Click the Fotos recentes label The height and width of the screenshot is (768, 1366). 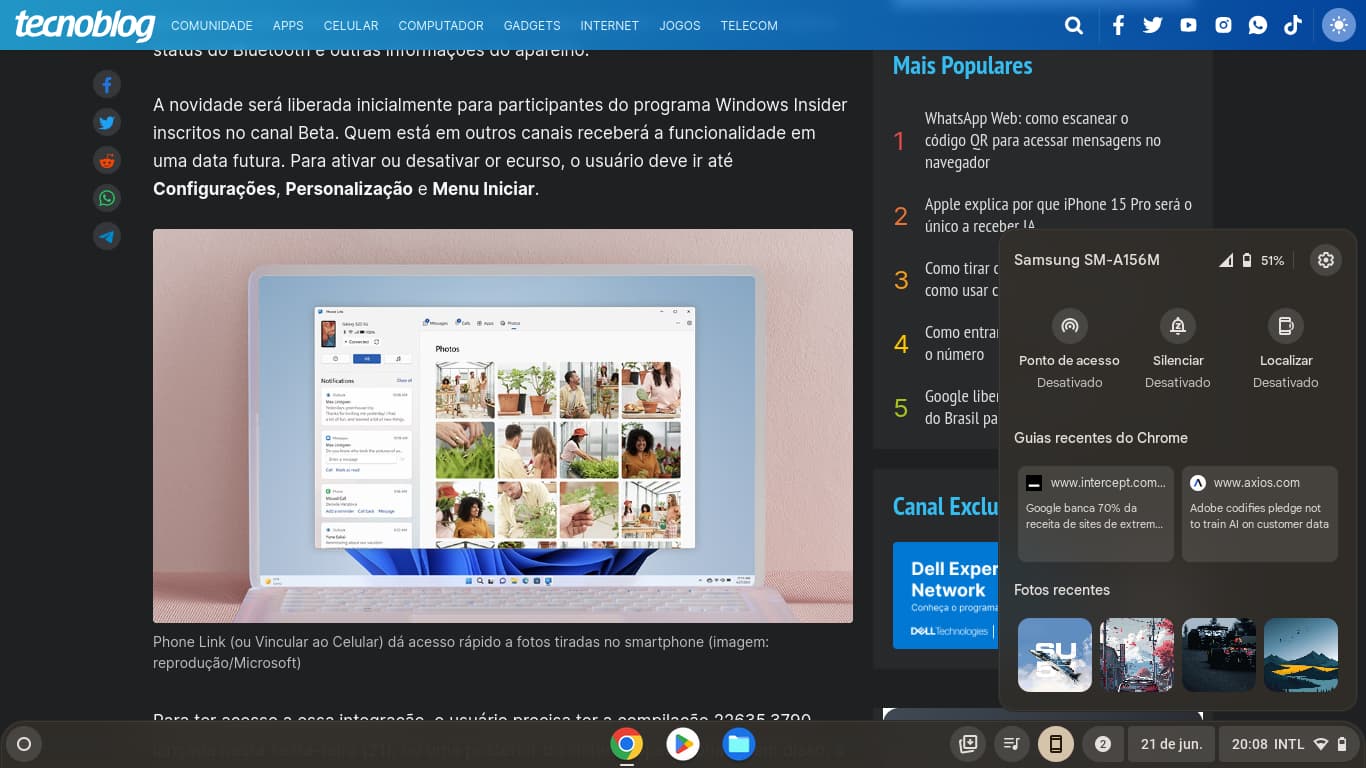point(1062,590)
